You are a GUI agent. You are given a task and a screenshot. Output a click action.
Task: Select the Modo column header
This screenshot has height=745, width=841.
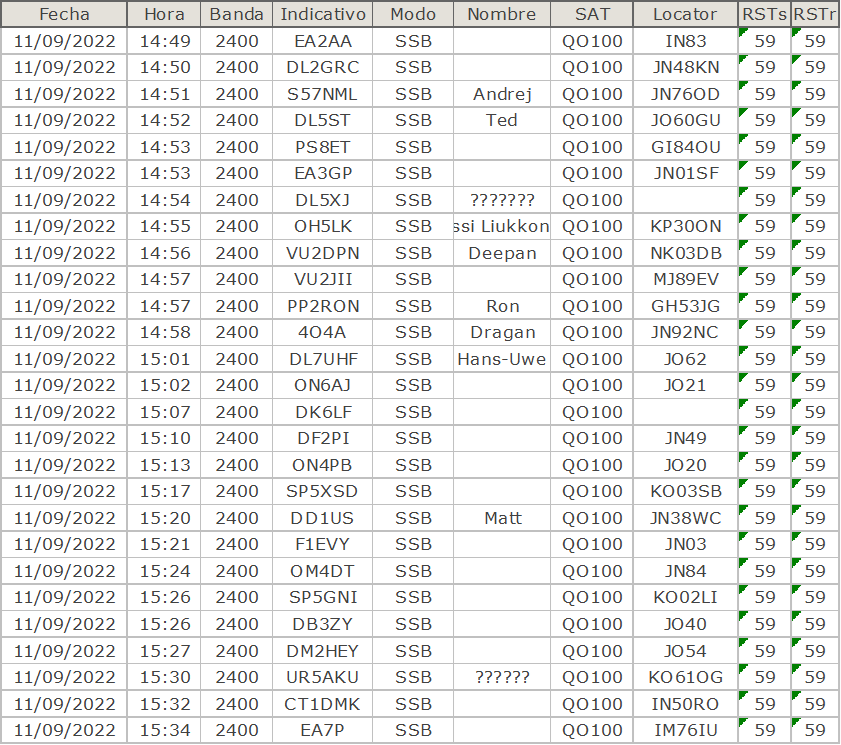click(x=413, y=14)
